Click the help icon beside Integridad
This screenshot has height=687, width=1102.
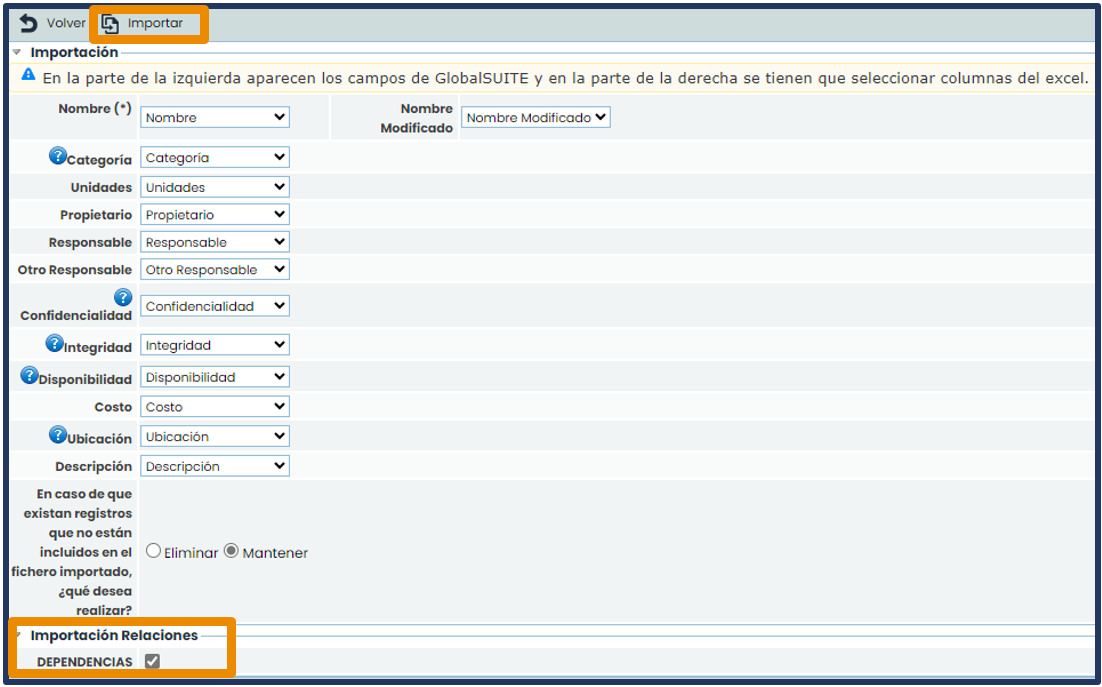pos(55,344)
